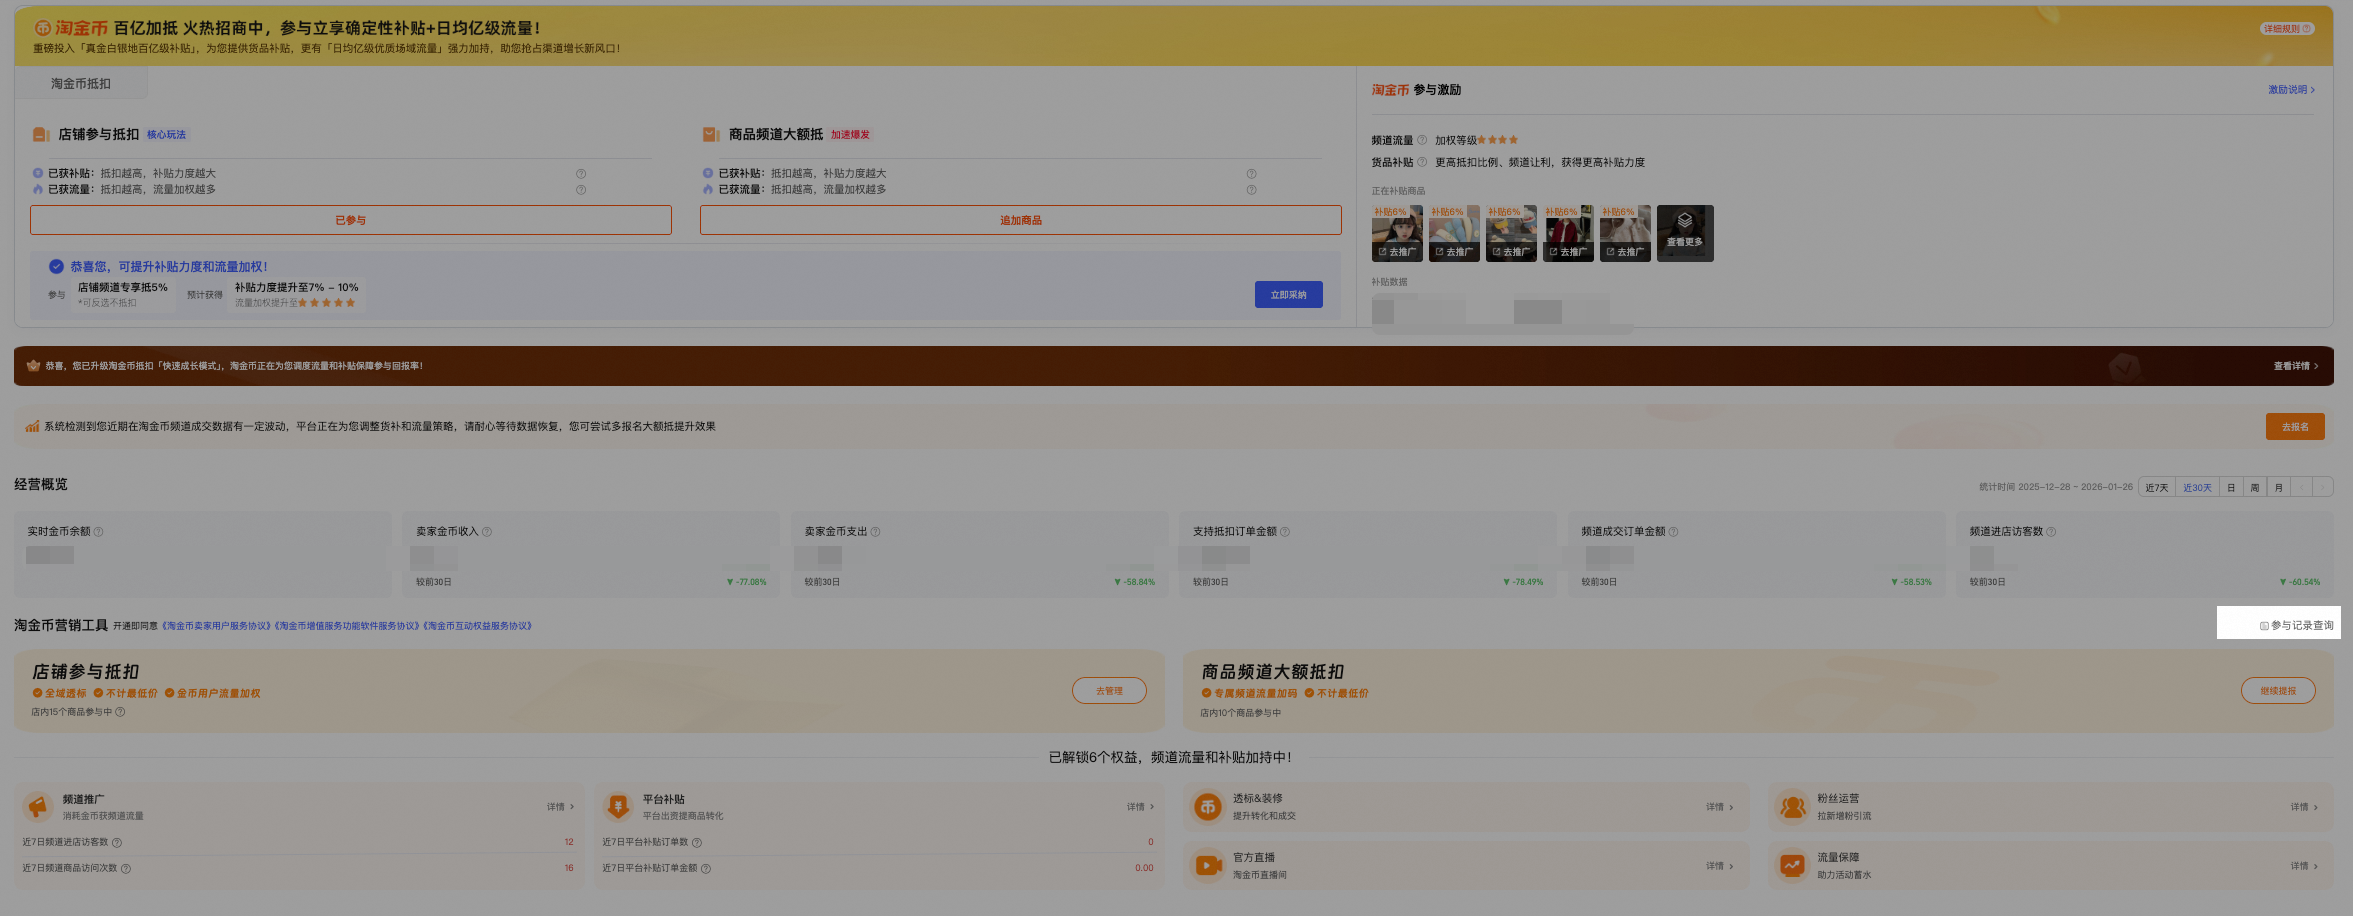This screenshot has width=2353, height=916.
Task: Open 激励说明 link
Action: pos(2291,90)
